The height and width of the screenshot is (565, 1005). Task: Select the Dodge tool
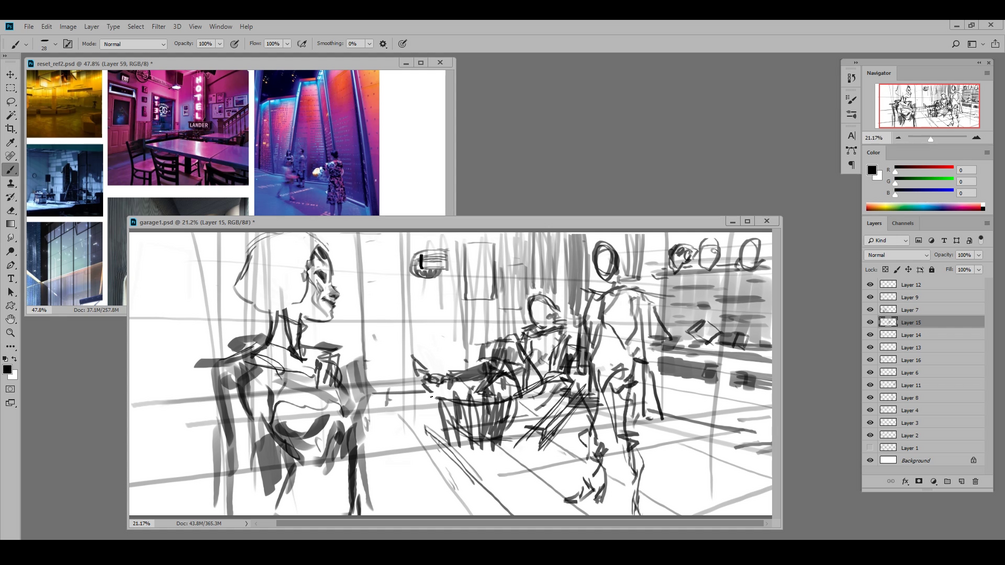point(11,251)
